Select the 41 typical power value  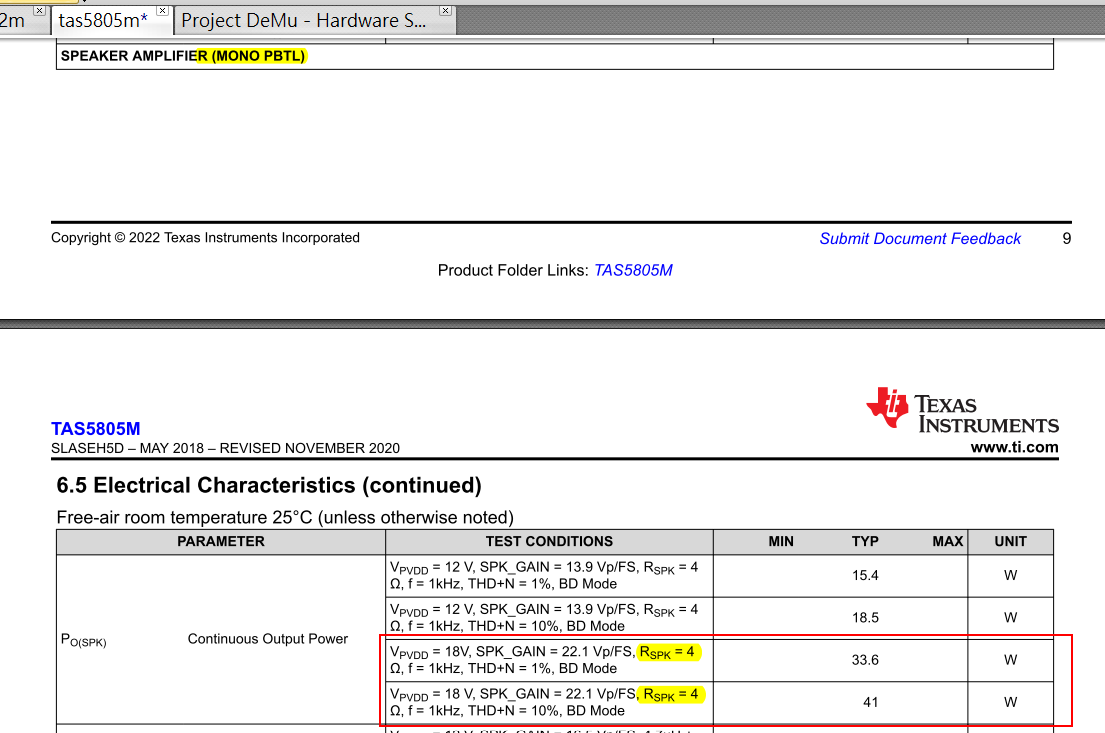pyautogui.click(x=870, y=702)
